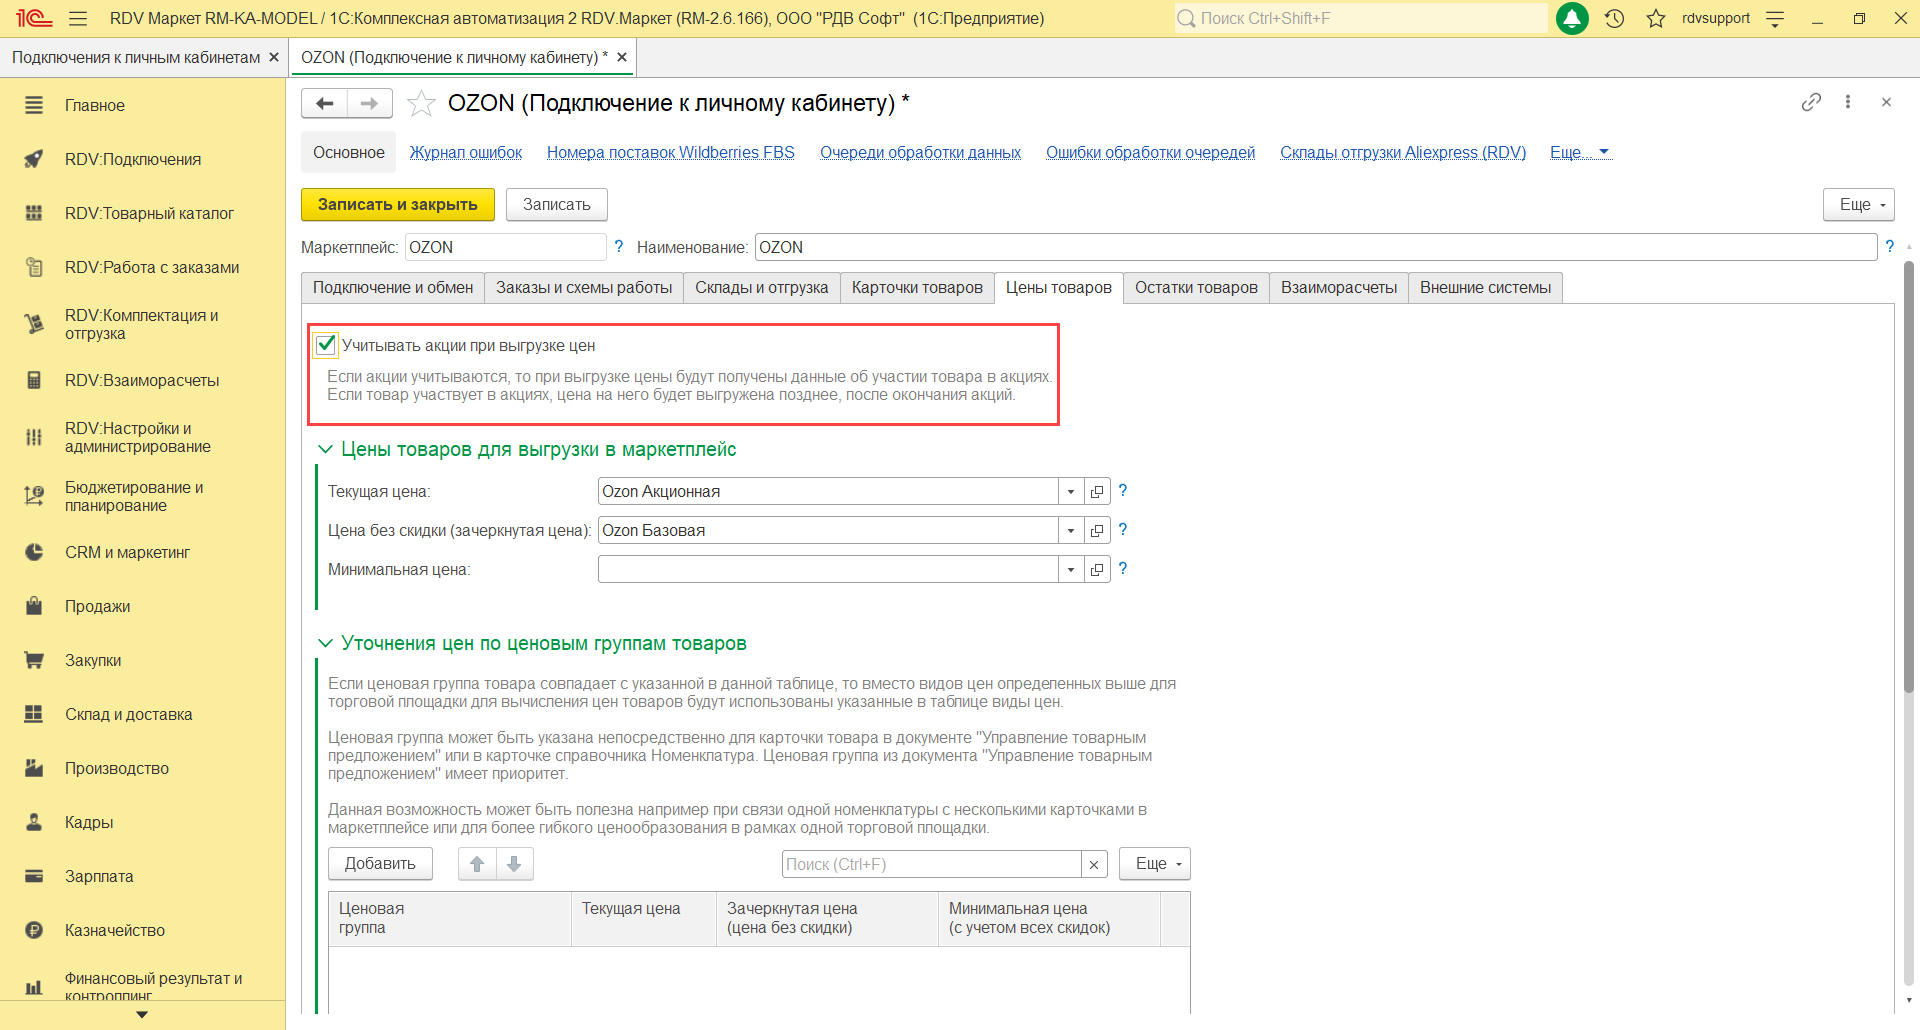This screenshot has height=1030, width=1920.
Task: Open Журнал ошибок link
Action: tap(465, 152)
